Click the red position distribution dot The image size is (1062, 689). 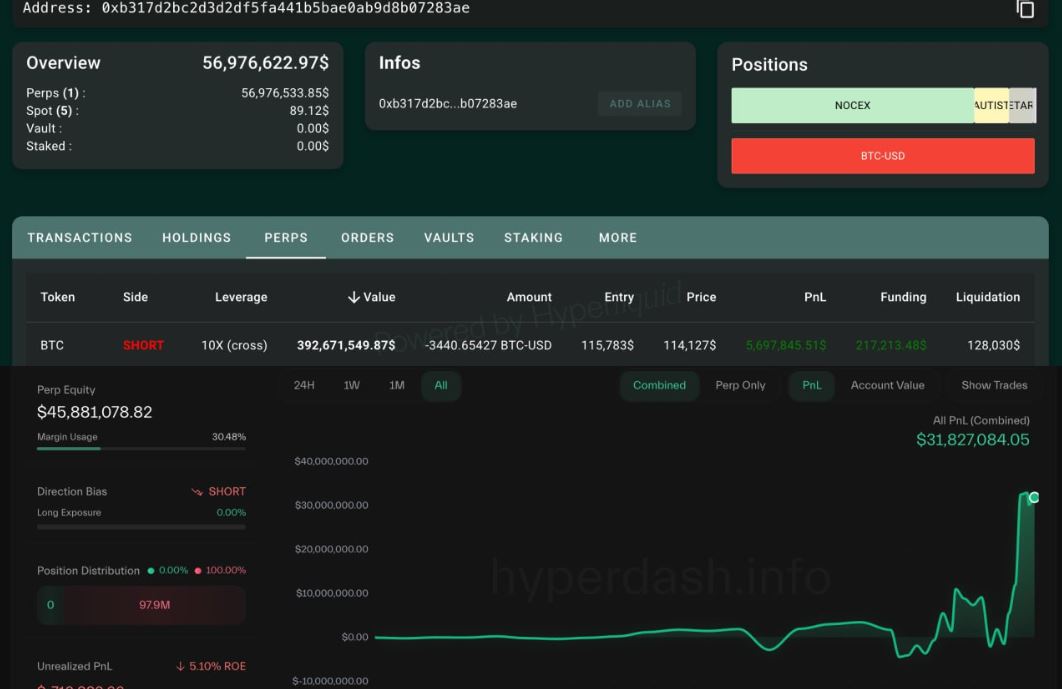coord(198,569)
